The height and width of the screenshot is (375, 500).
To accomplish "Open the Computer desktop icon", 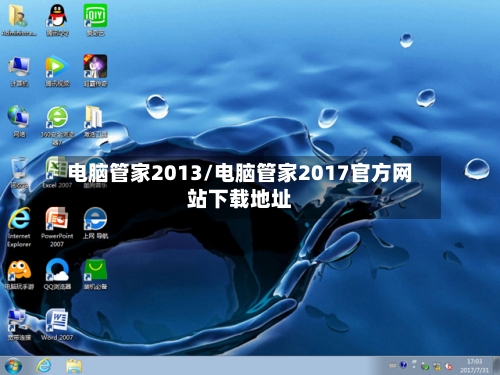I will (19, 71).
